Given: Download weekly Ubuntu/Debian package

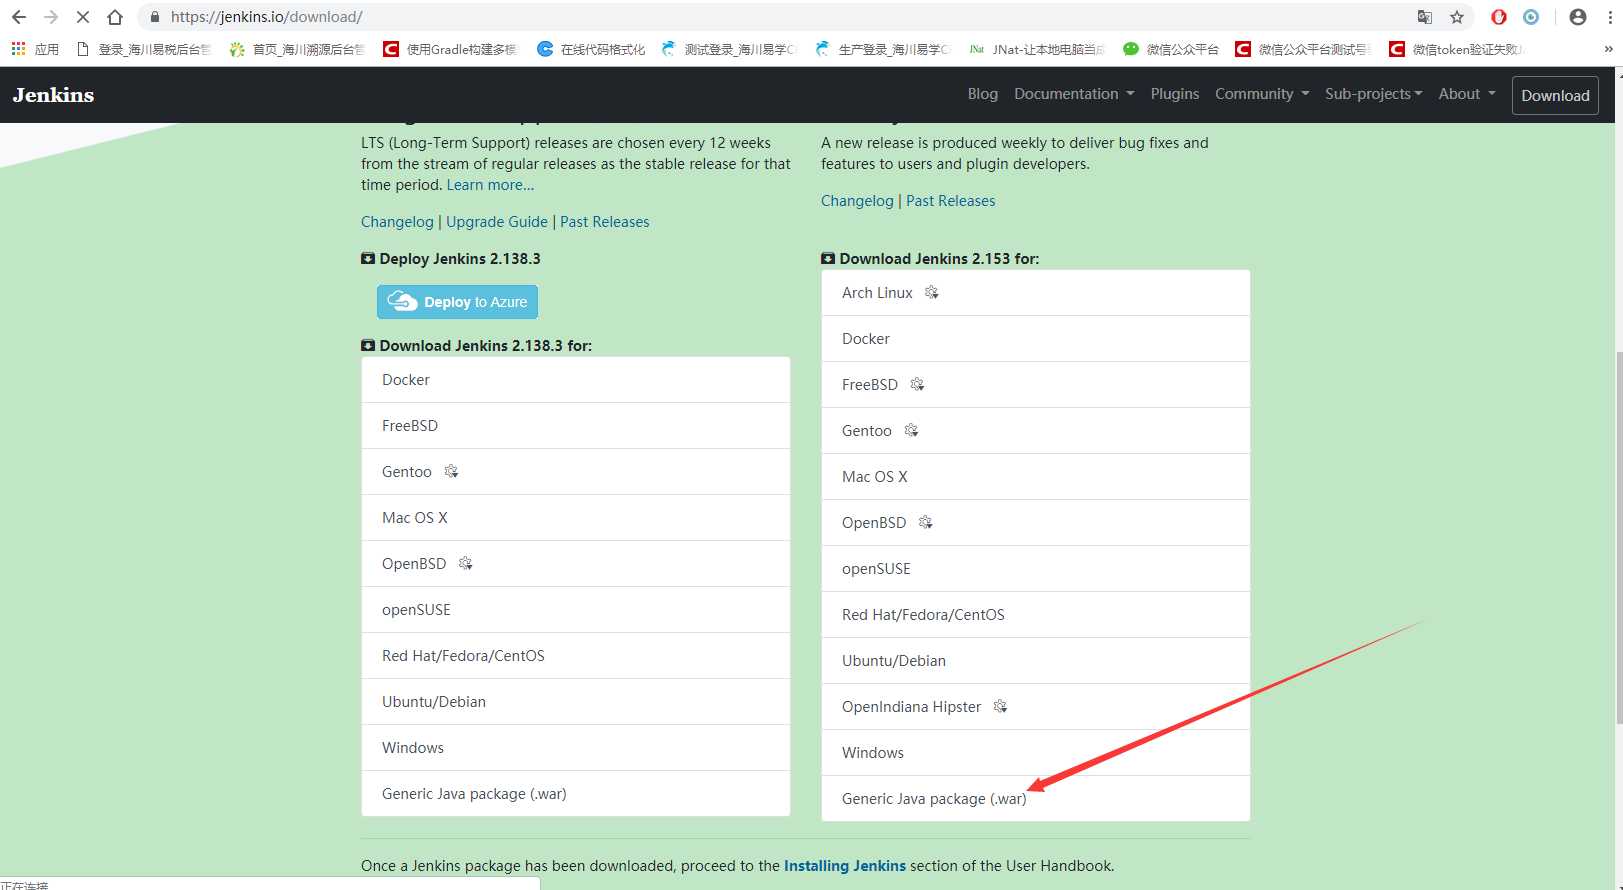Looking at the screenshot, I should [1036, 661].
